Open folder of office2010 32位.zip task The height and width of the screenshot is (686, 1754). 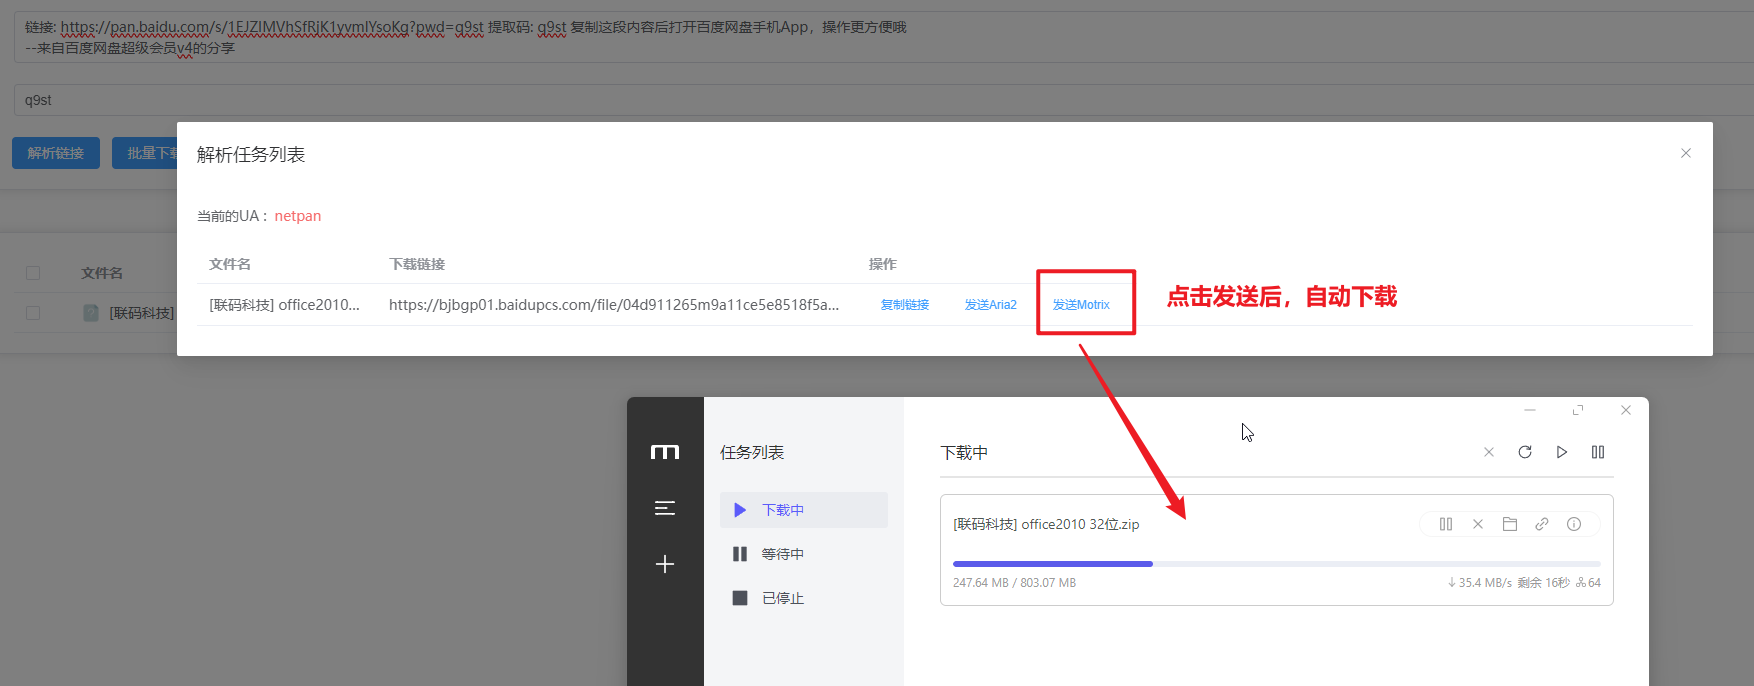coord(1510,524)
